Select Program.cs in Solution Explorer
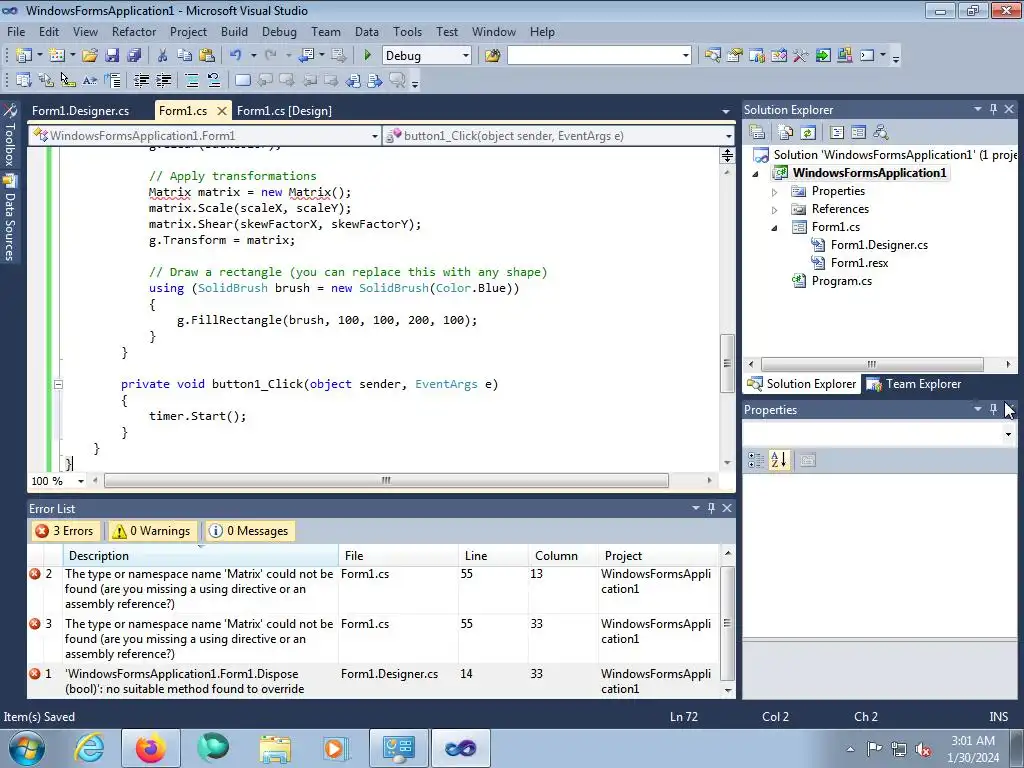This screenshot has width=1024, height=768. [841, 281]
